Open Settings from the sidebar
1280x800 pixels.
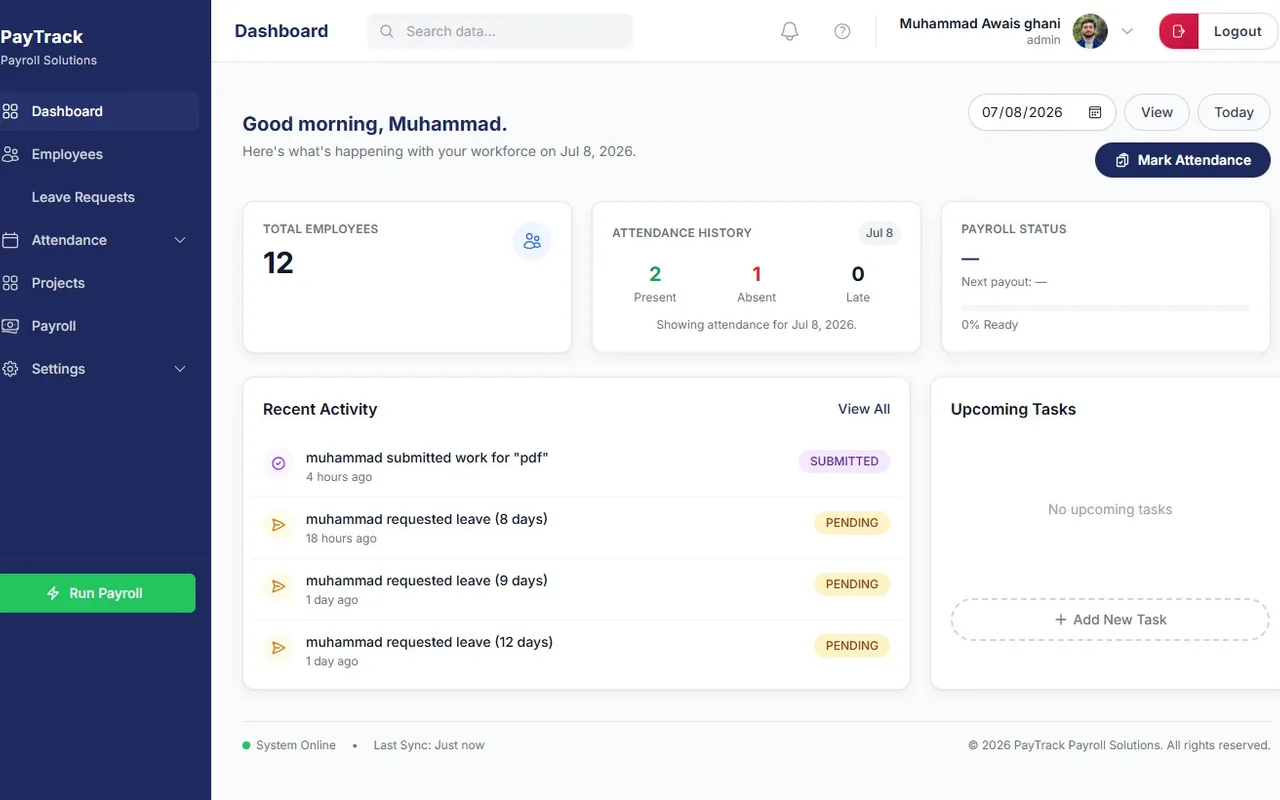pos(97,369)
